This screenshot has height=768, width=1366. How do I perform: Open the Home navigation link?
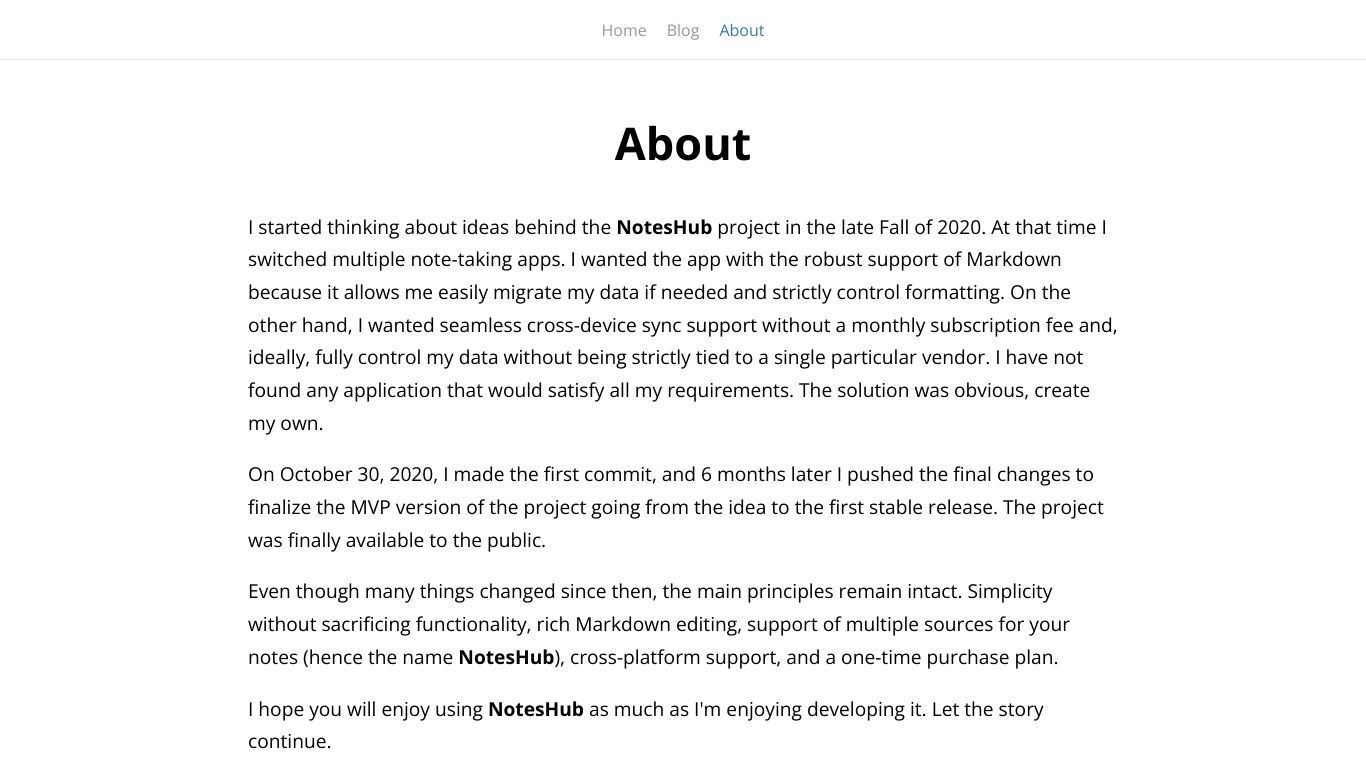624,30
